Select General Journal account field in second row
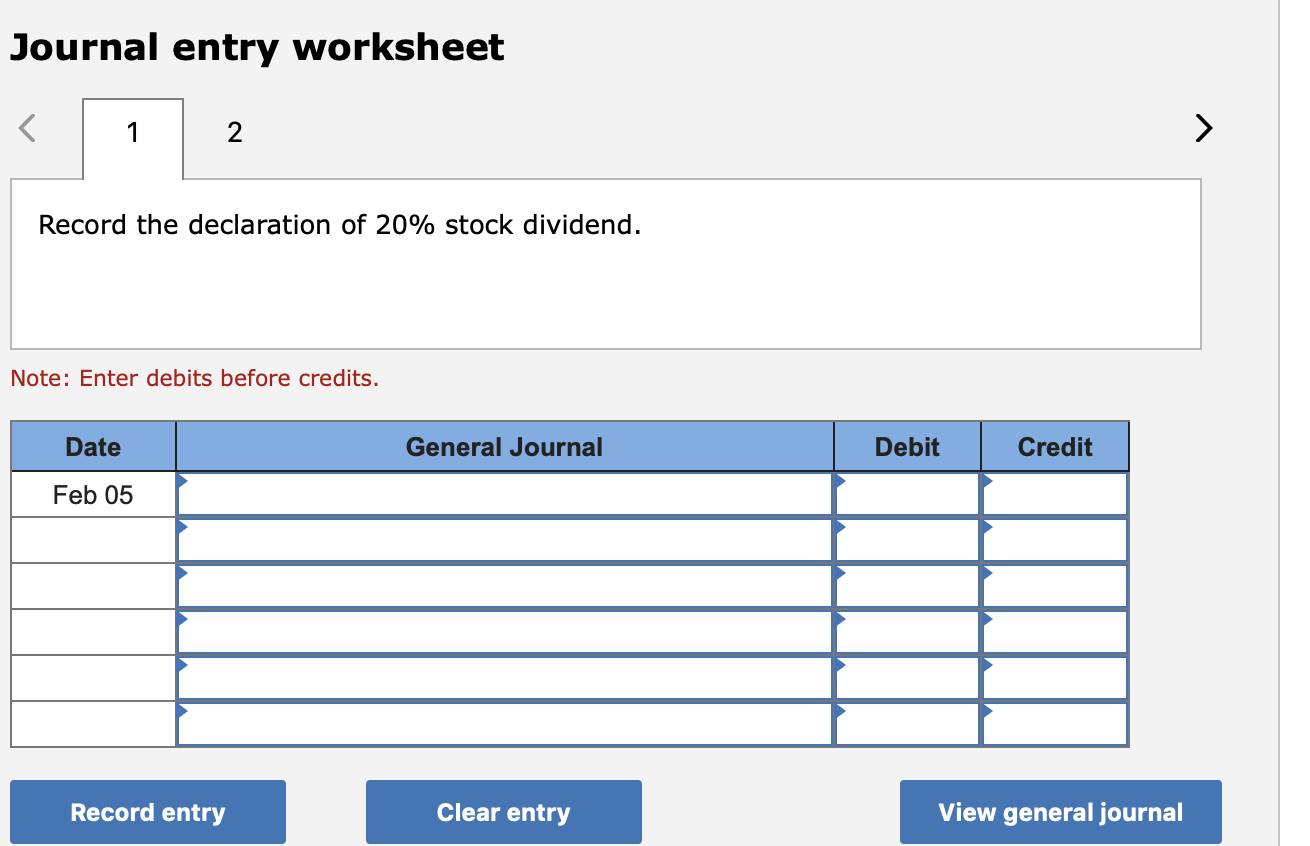 tap(505, 540)
